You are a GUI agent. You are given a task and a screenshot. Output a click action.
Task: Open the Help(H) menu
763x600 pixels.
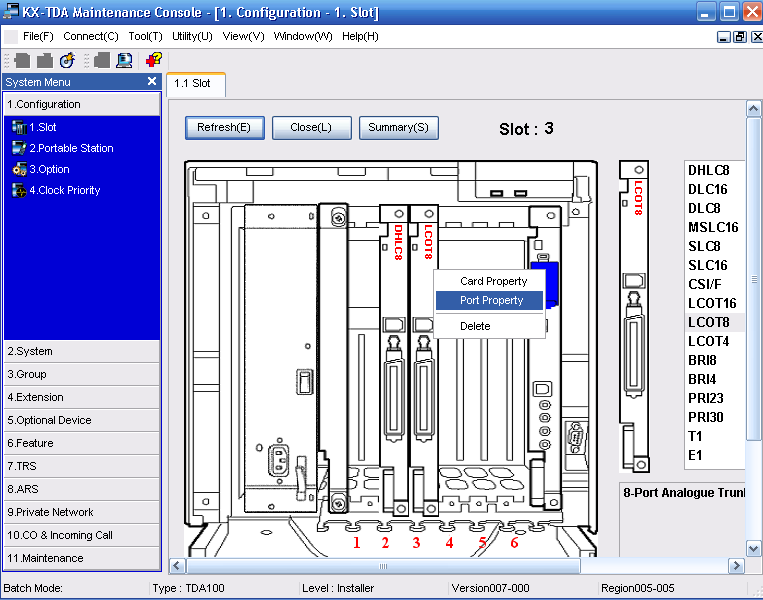[x=360, y=36]
